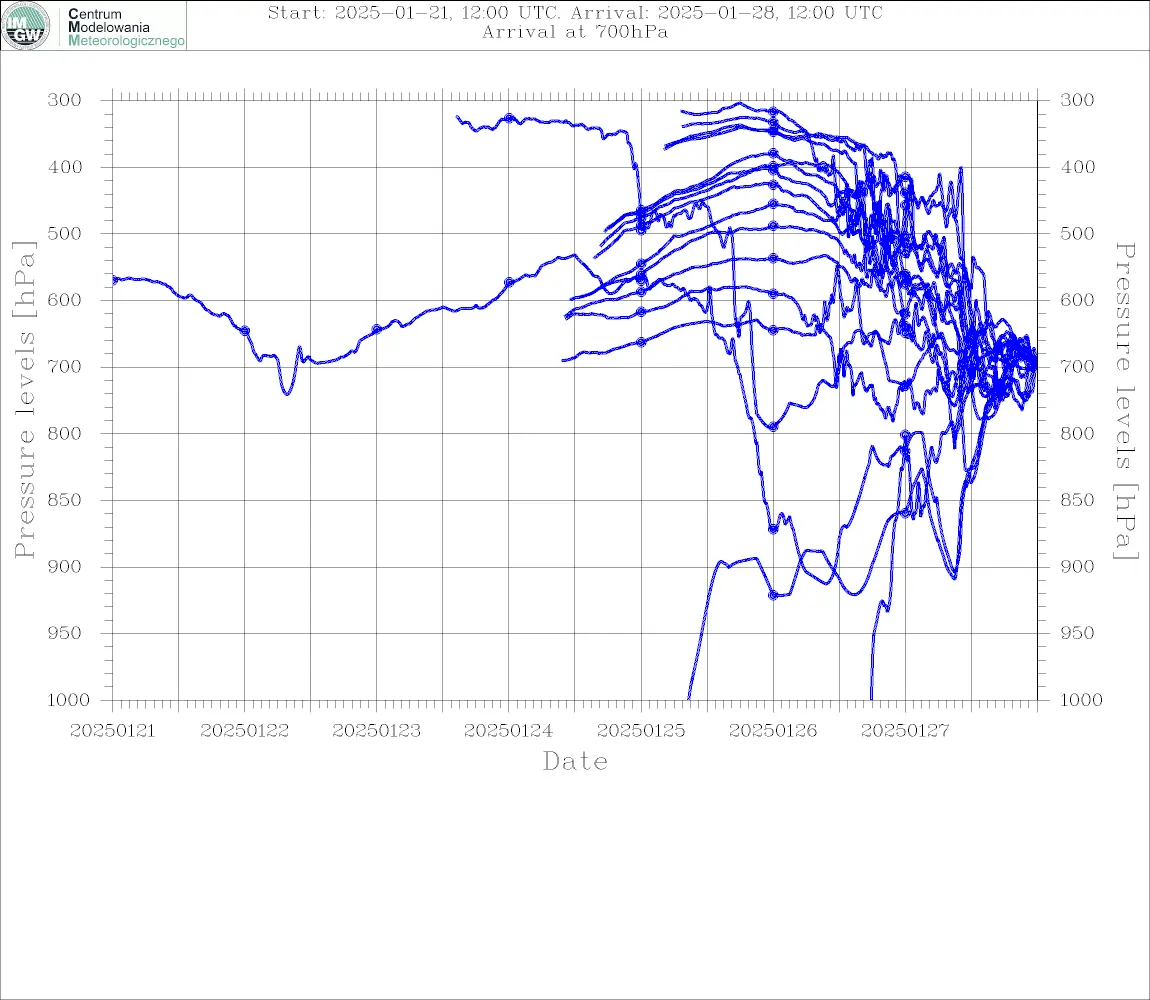Click the right axis label 900

coord(1077,566)
